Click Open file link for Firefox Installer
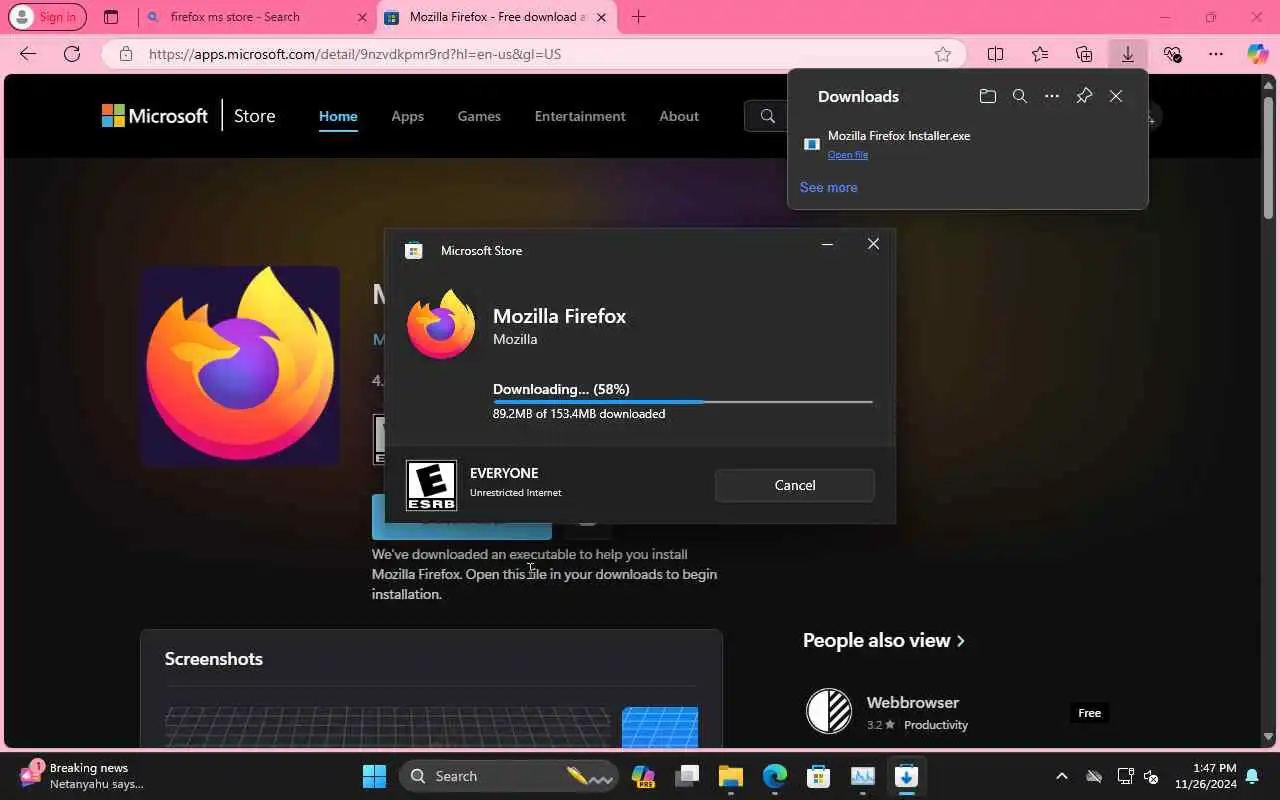Image resolution: width=1280 pixels, height=800 pixels. point(848,155)
